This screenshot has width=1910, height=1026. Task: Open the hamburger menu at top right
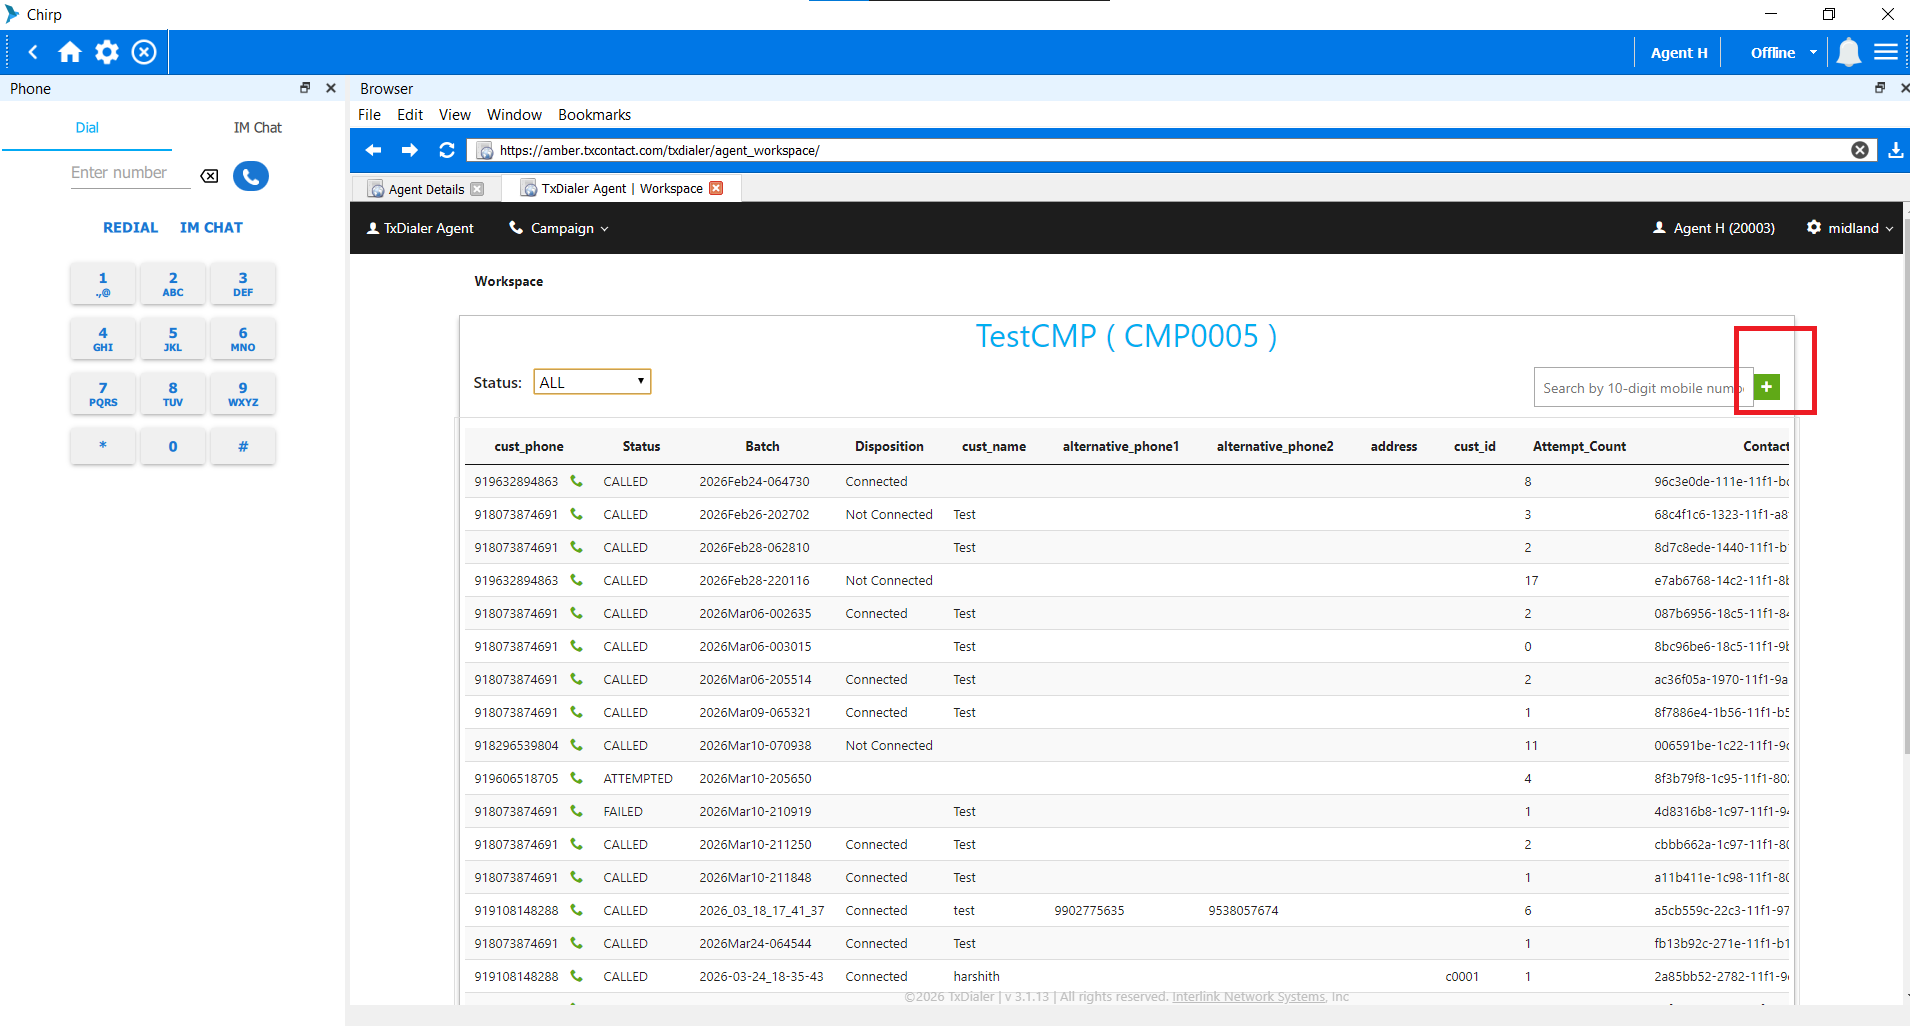1886,52
